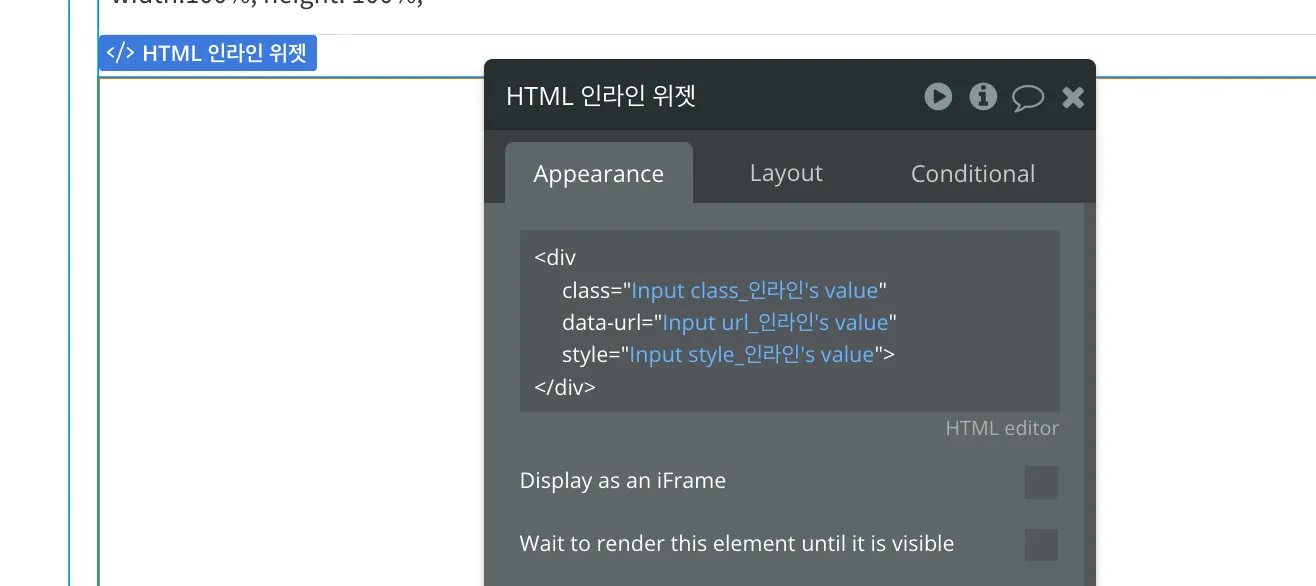Switch to the Appearance tab

coord(598,174)
